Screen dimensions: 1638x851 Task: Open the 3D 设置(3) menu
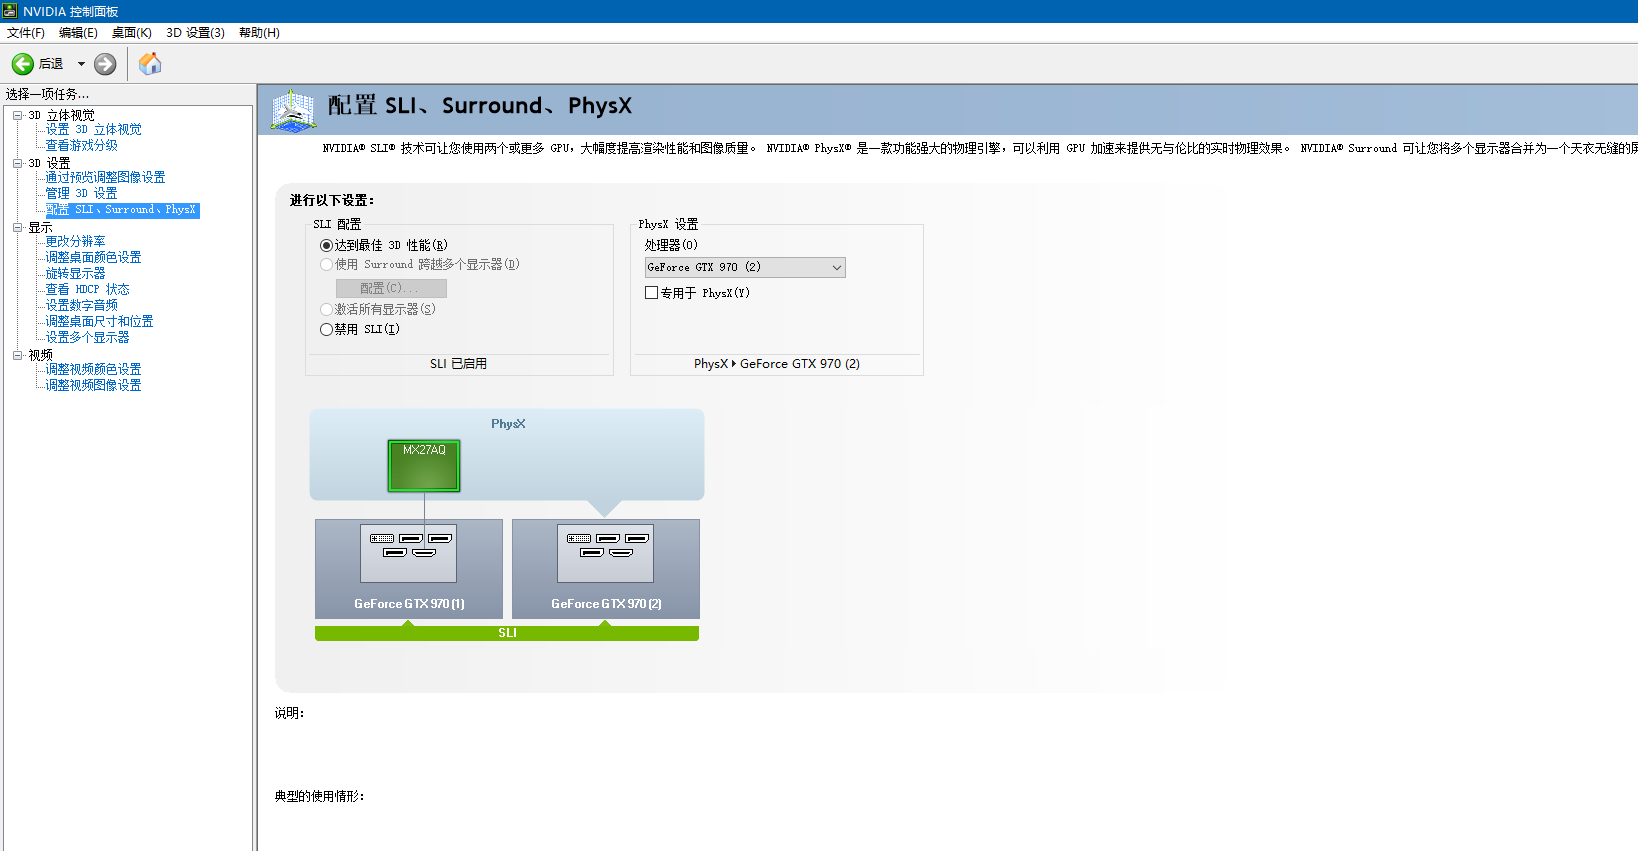tap(195, 33)
